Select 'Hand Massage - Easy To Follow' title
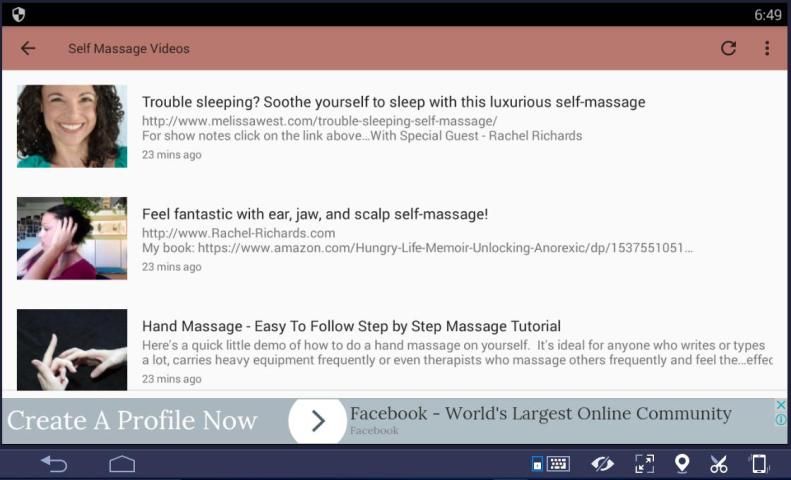The height and width of the screenshot is (480, 791). click(351, 326)
